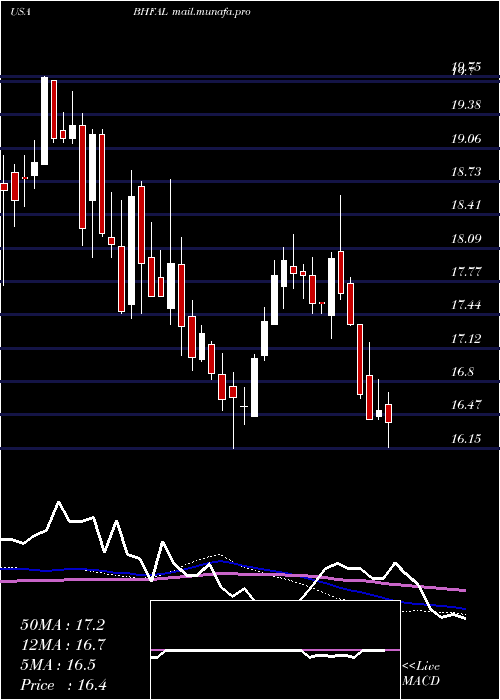Click the 16.15 price axis label
The image size is (500, 700).
pyautogui.click(x=466, y=438)
